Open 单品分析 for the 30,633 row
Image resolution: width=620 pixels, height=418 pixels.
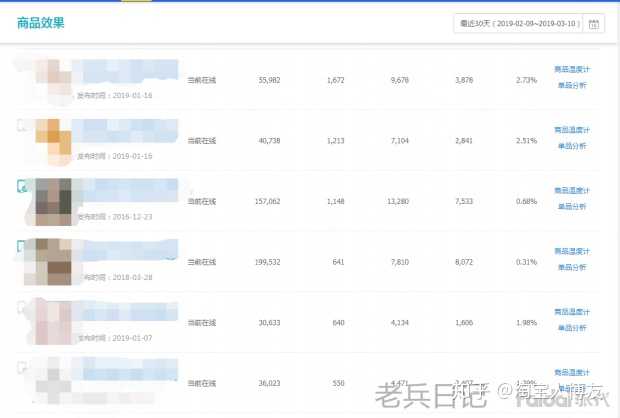click(570, 327)
